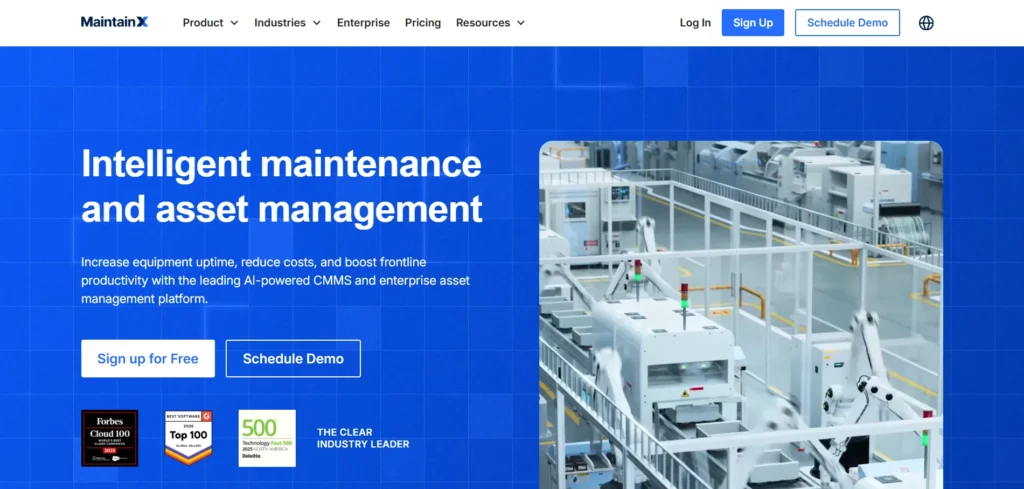Expand the Product menu chevron

234,23
